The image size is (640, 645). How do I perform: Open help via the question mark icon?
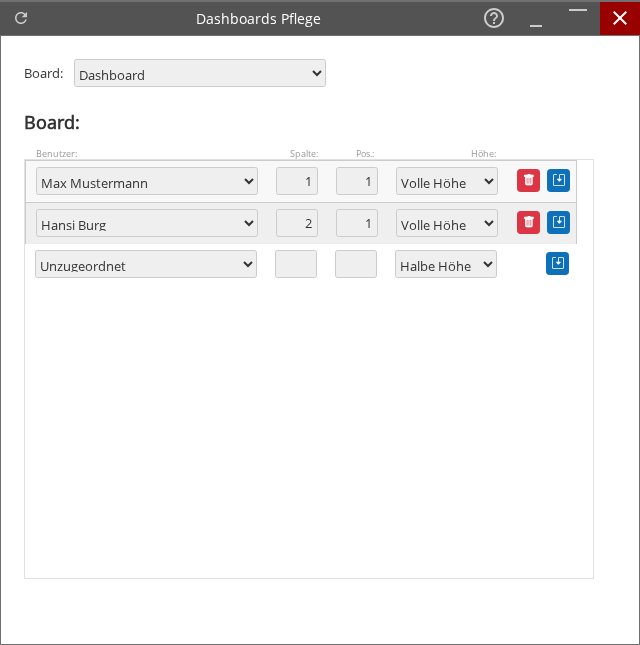click(x=493, y=18)
